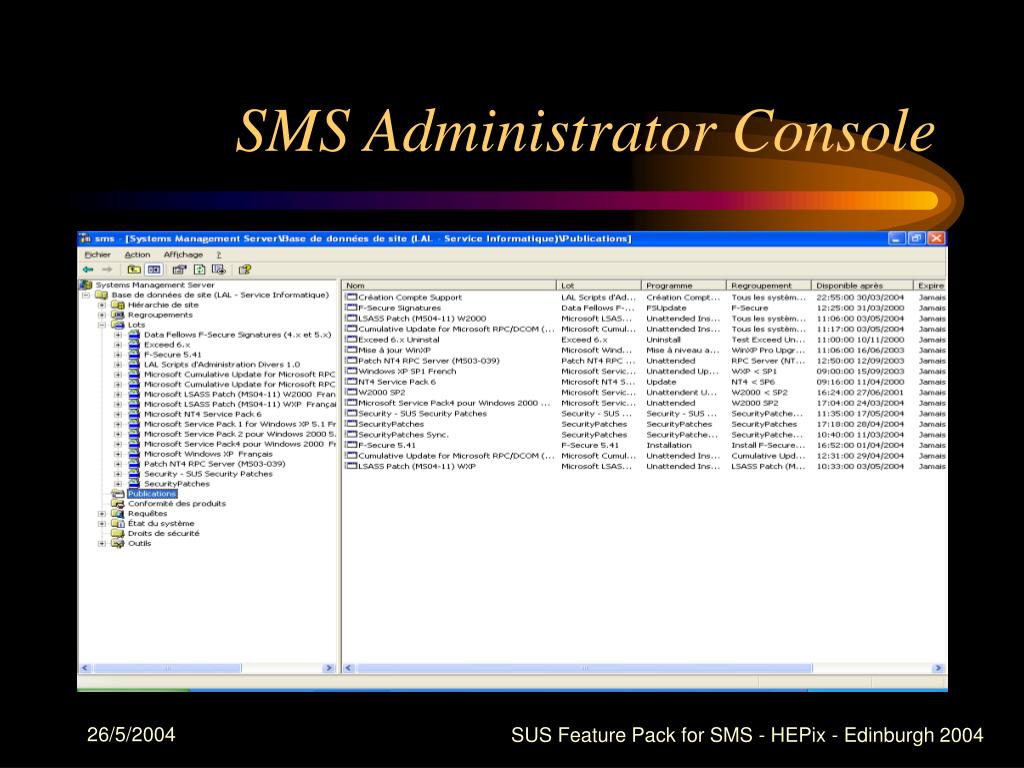The height and width of the screenshot is (768, 1024).
Task: Collapse the Lots node
Action: pyautogui.click(x=102, y=325)
